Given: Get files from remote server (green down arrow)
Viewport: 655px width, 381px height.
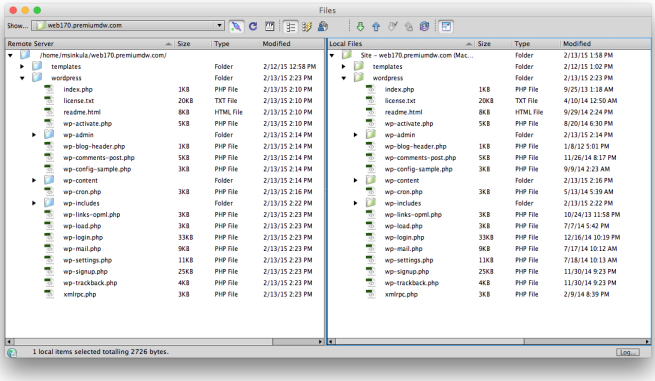Looking at the screenshot, I should click(x=360, y=27).
